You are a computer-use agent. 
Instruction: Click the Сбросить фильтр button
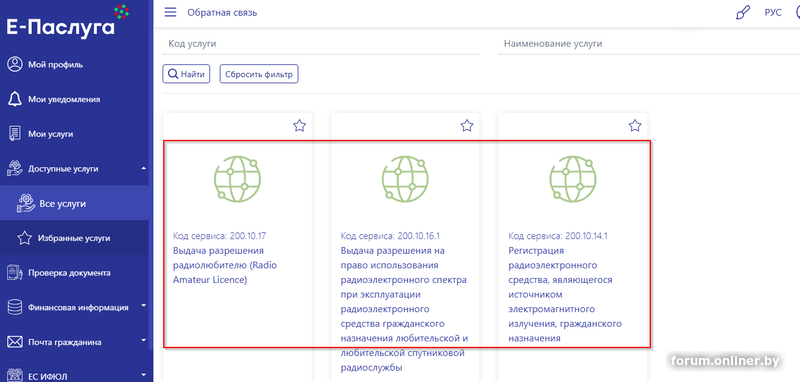pos(259,74)
